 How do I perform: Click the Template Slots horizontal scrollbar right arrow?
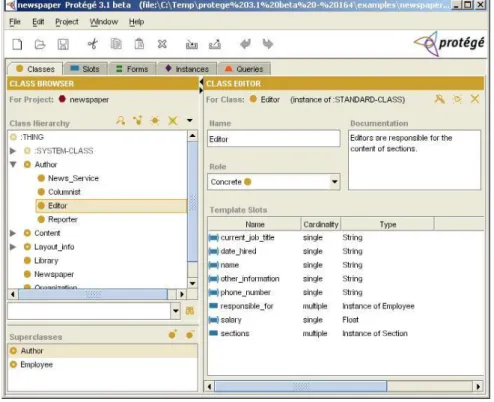point(478,387)
